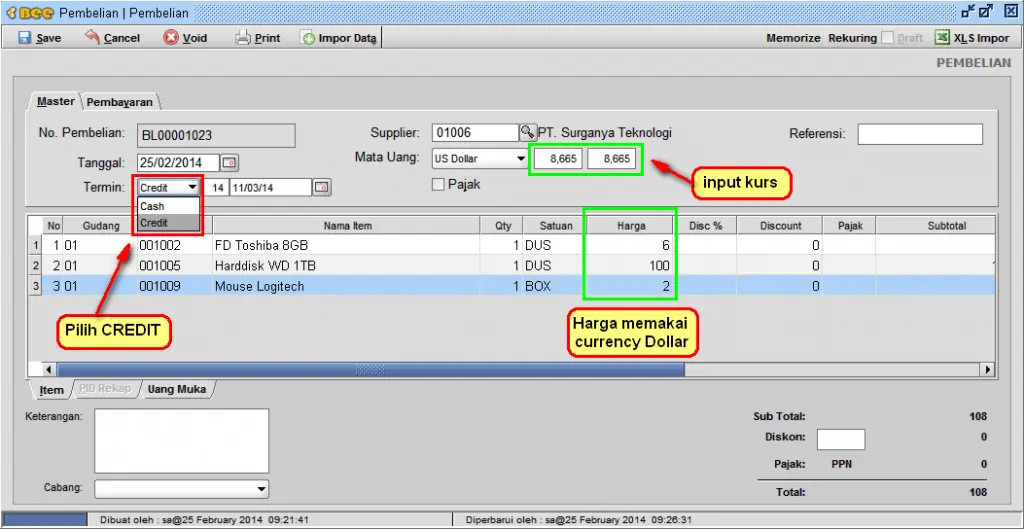1024x529 pixels.
Task: Open the Cabang dropdown
Action: click(x=261, y=489)
